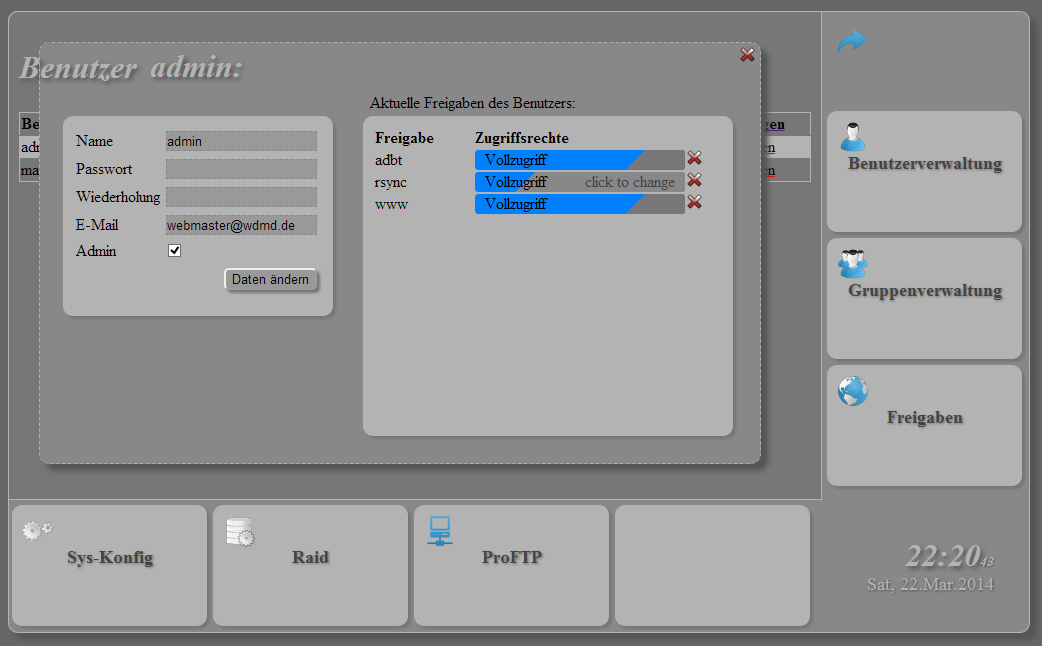
Task: Click the Zugriffsrechte column header
Action: [x=522, y=138]
